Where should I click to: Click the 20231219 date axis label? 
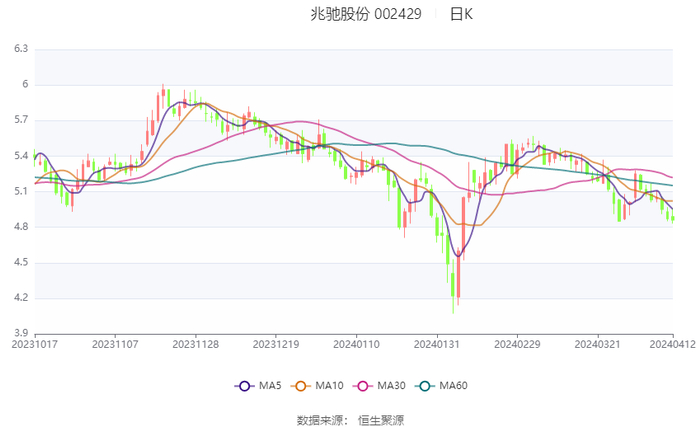275,344
